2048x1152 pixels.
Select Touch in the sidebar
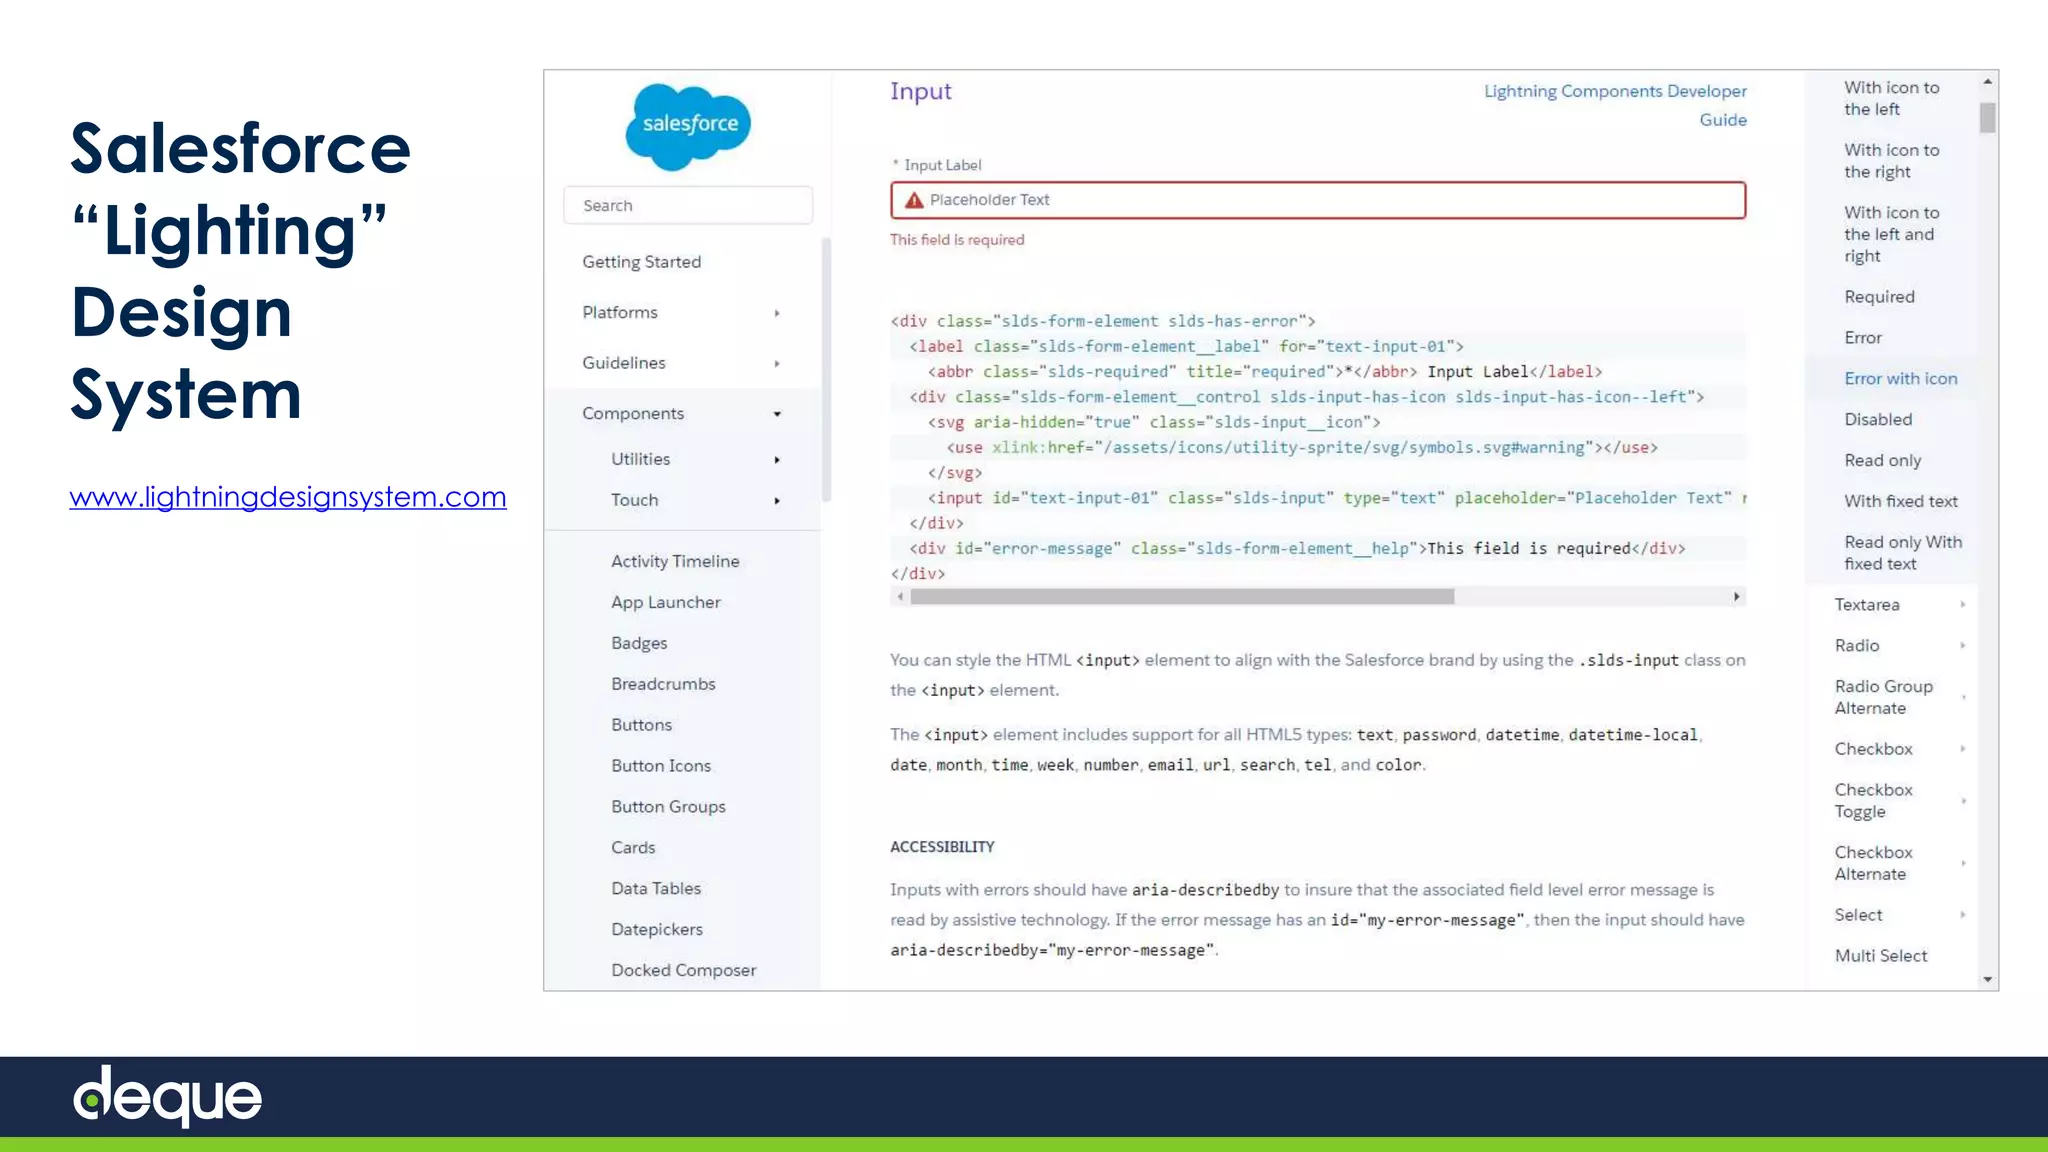click(635, 500)
